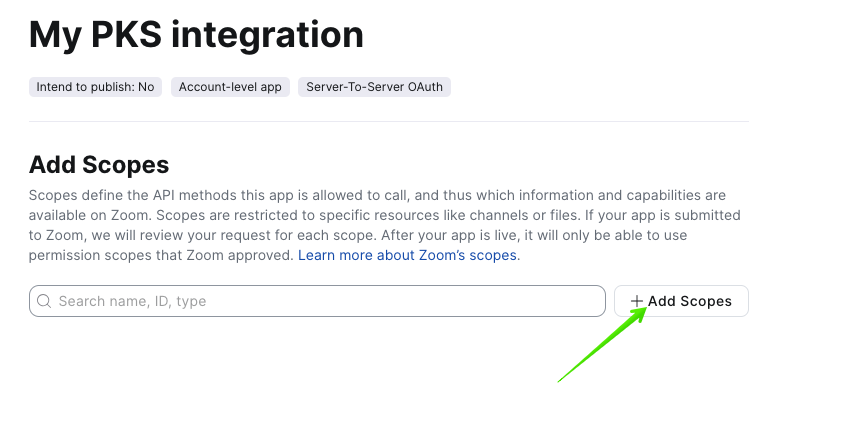Open Learn more about Zoom's scopes link
This screenshot has height=422, width=853.
[407, 255]
